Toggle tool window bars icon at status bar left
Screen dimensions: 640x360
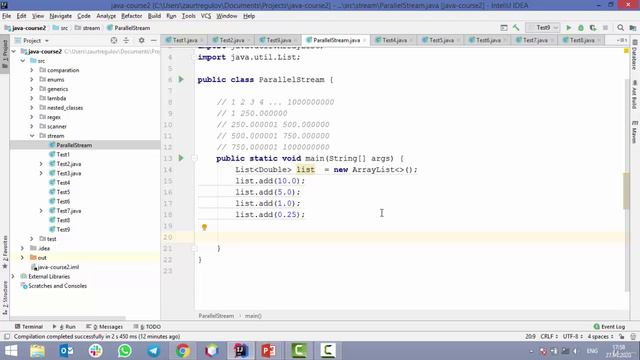[7, 337]
